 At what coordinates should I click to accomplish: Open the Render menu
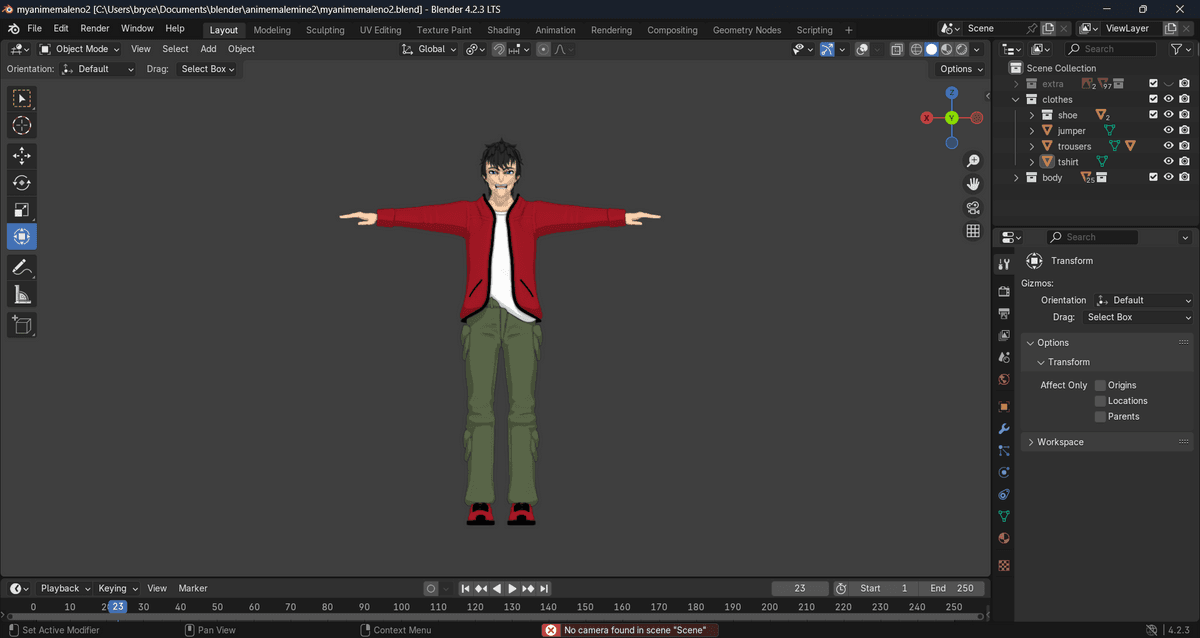coord(95,29)
